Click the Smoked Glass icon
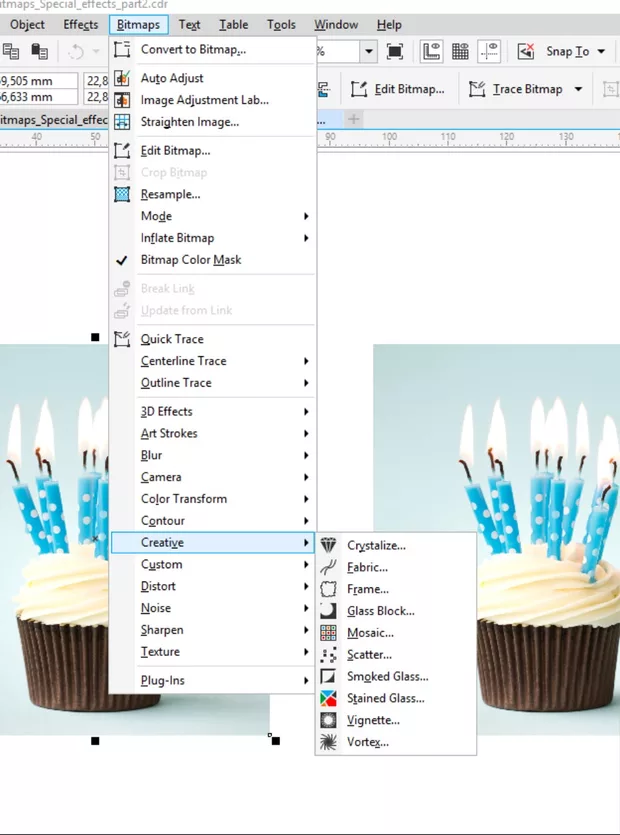This screenshot has width=620, height=835. tap(328, 676)
